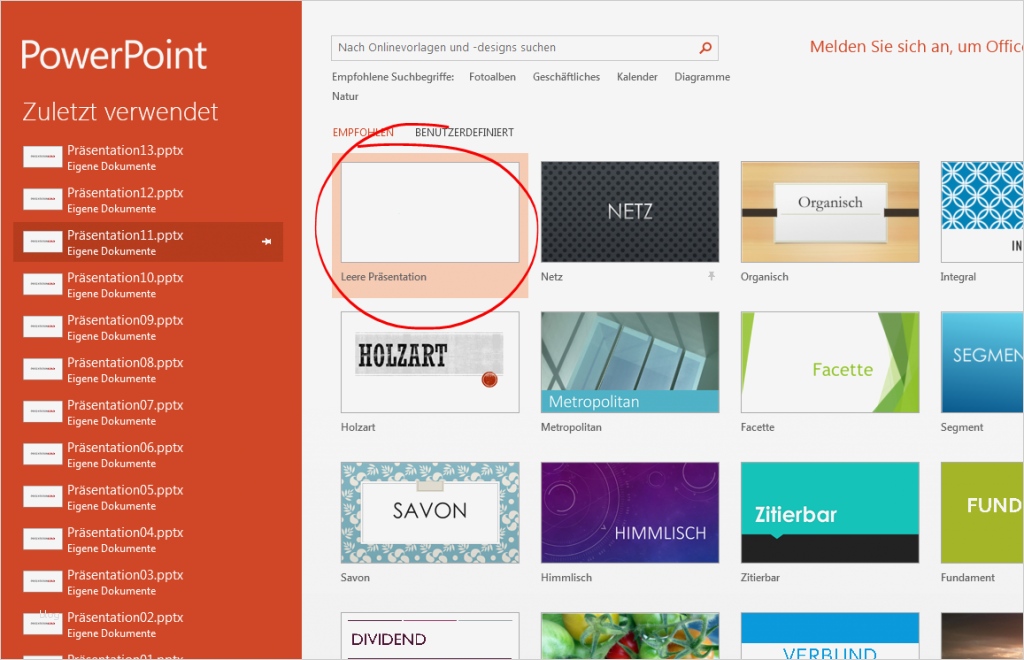Choose the Organisch template
1024x660 pixels.
pos(828,210)
